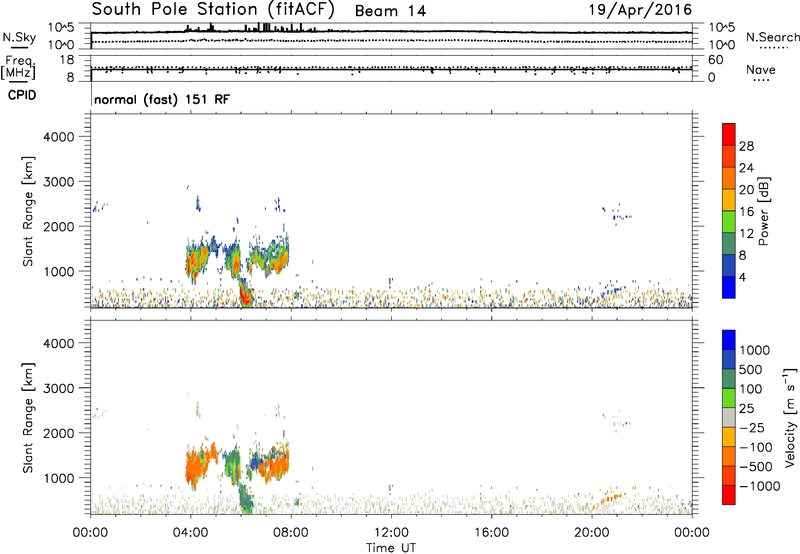Select the "Time UT" axis title
Image resolution: width=800 pixels, height=554 pixels.
[x=391, y=548]
